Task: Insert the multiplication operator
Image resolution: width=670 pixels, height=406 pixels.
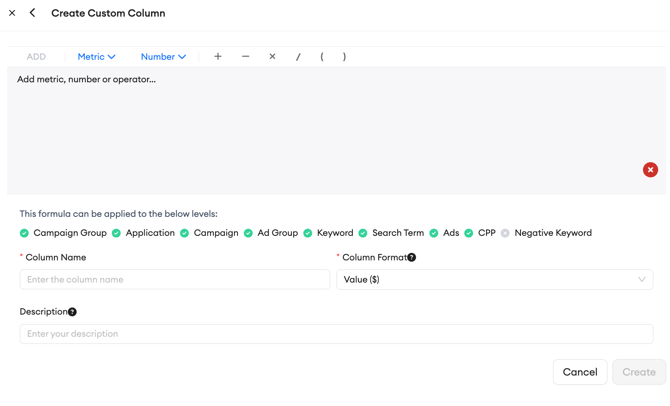Action: point(272,57)
